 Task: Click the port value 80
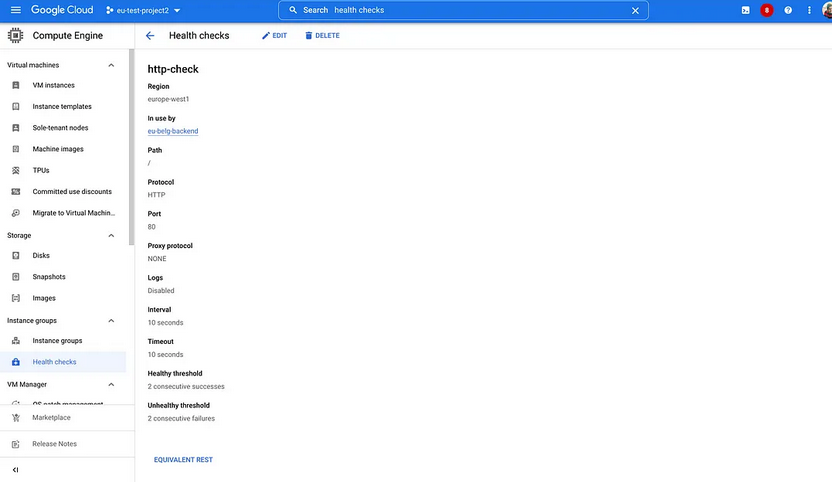(x=152, y=227)
